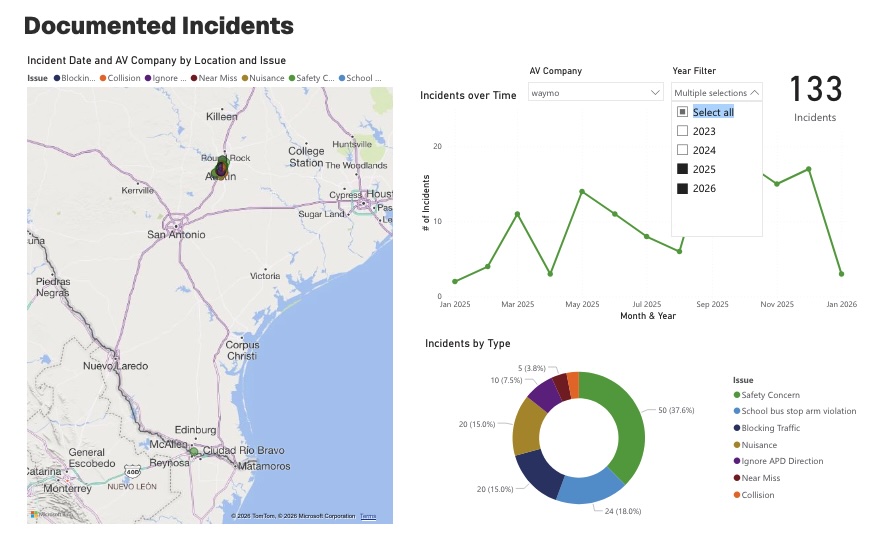Collapse the Year Filter dropdown
The width and height of the screenshot is (882, 554).
[717, 92]
